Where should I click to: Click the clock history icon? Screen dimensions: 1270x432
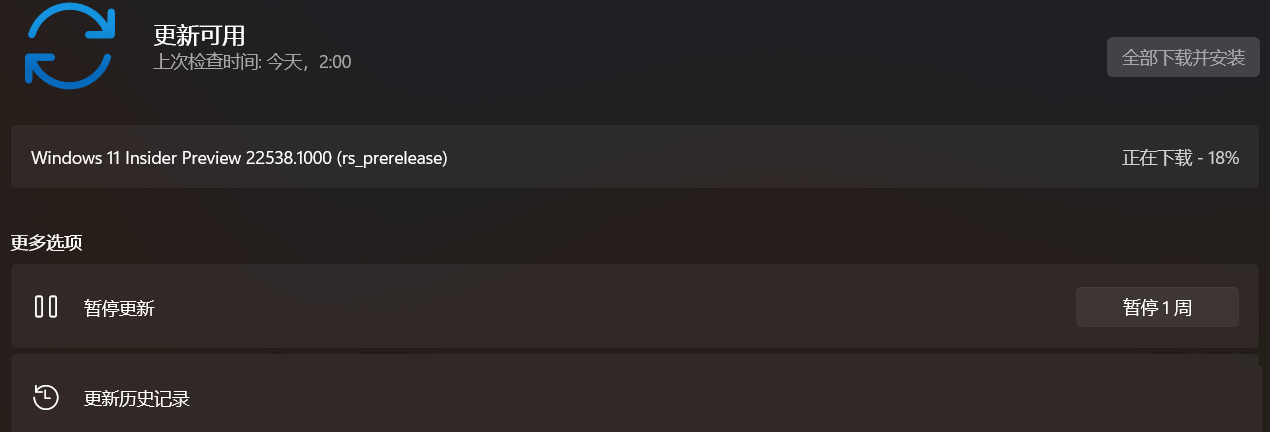coord(46,397)
